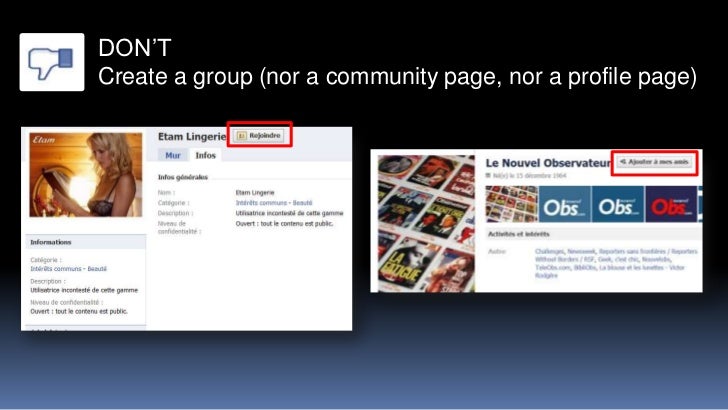Click 'Ouvert : tout le contenu est public.' in sidebar
728x410 pixels.
(x=79, y=311)
